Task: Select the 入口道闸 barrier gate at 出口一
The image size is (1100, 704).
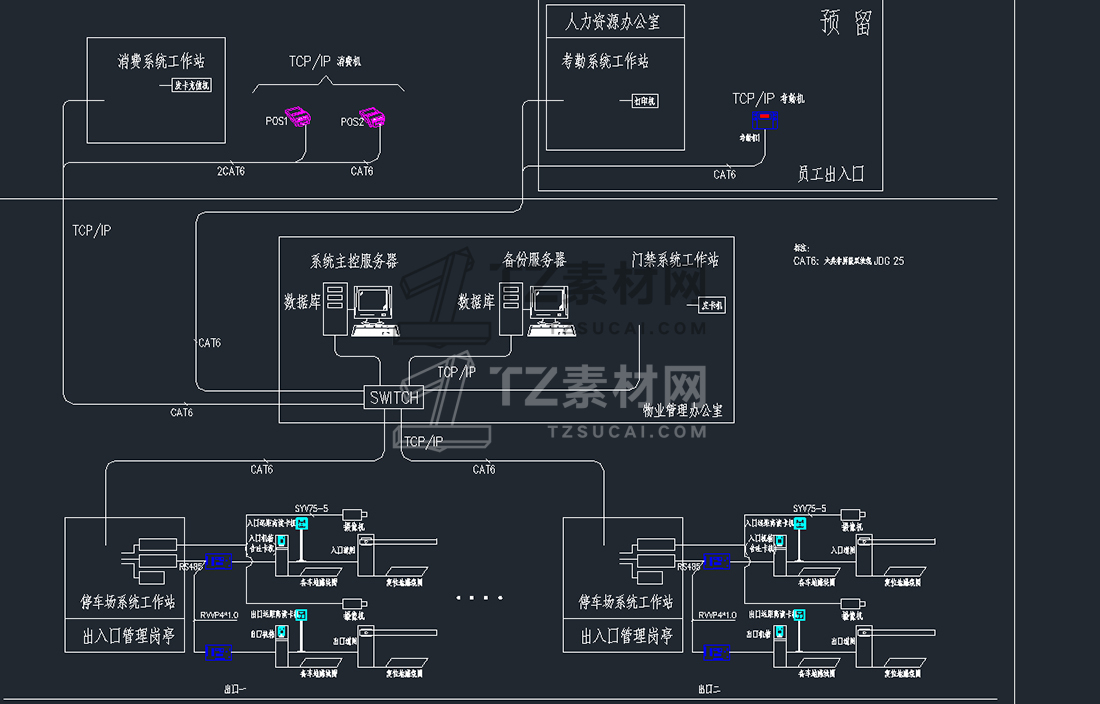Action: 396,555
